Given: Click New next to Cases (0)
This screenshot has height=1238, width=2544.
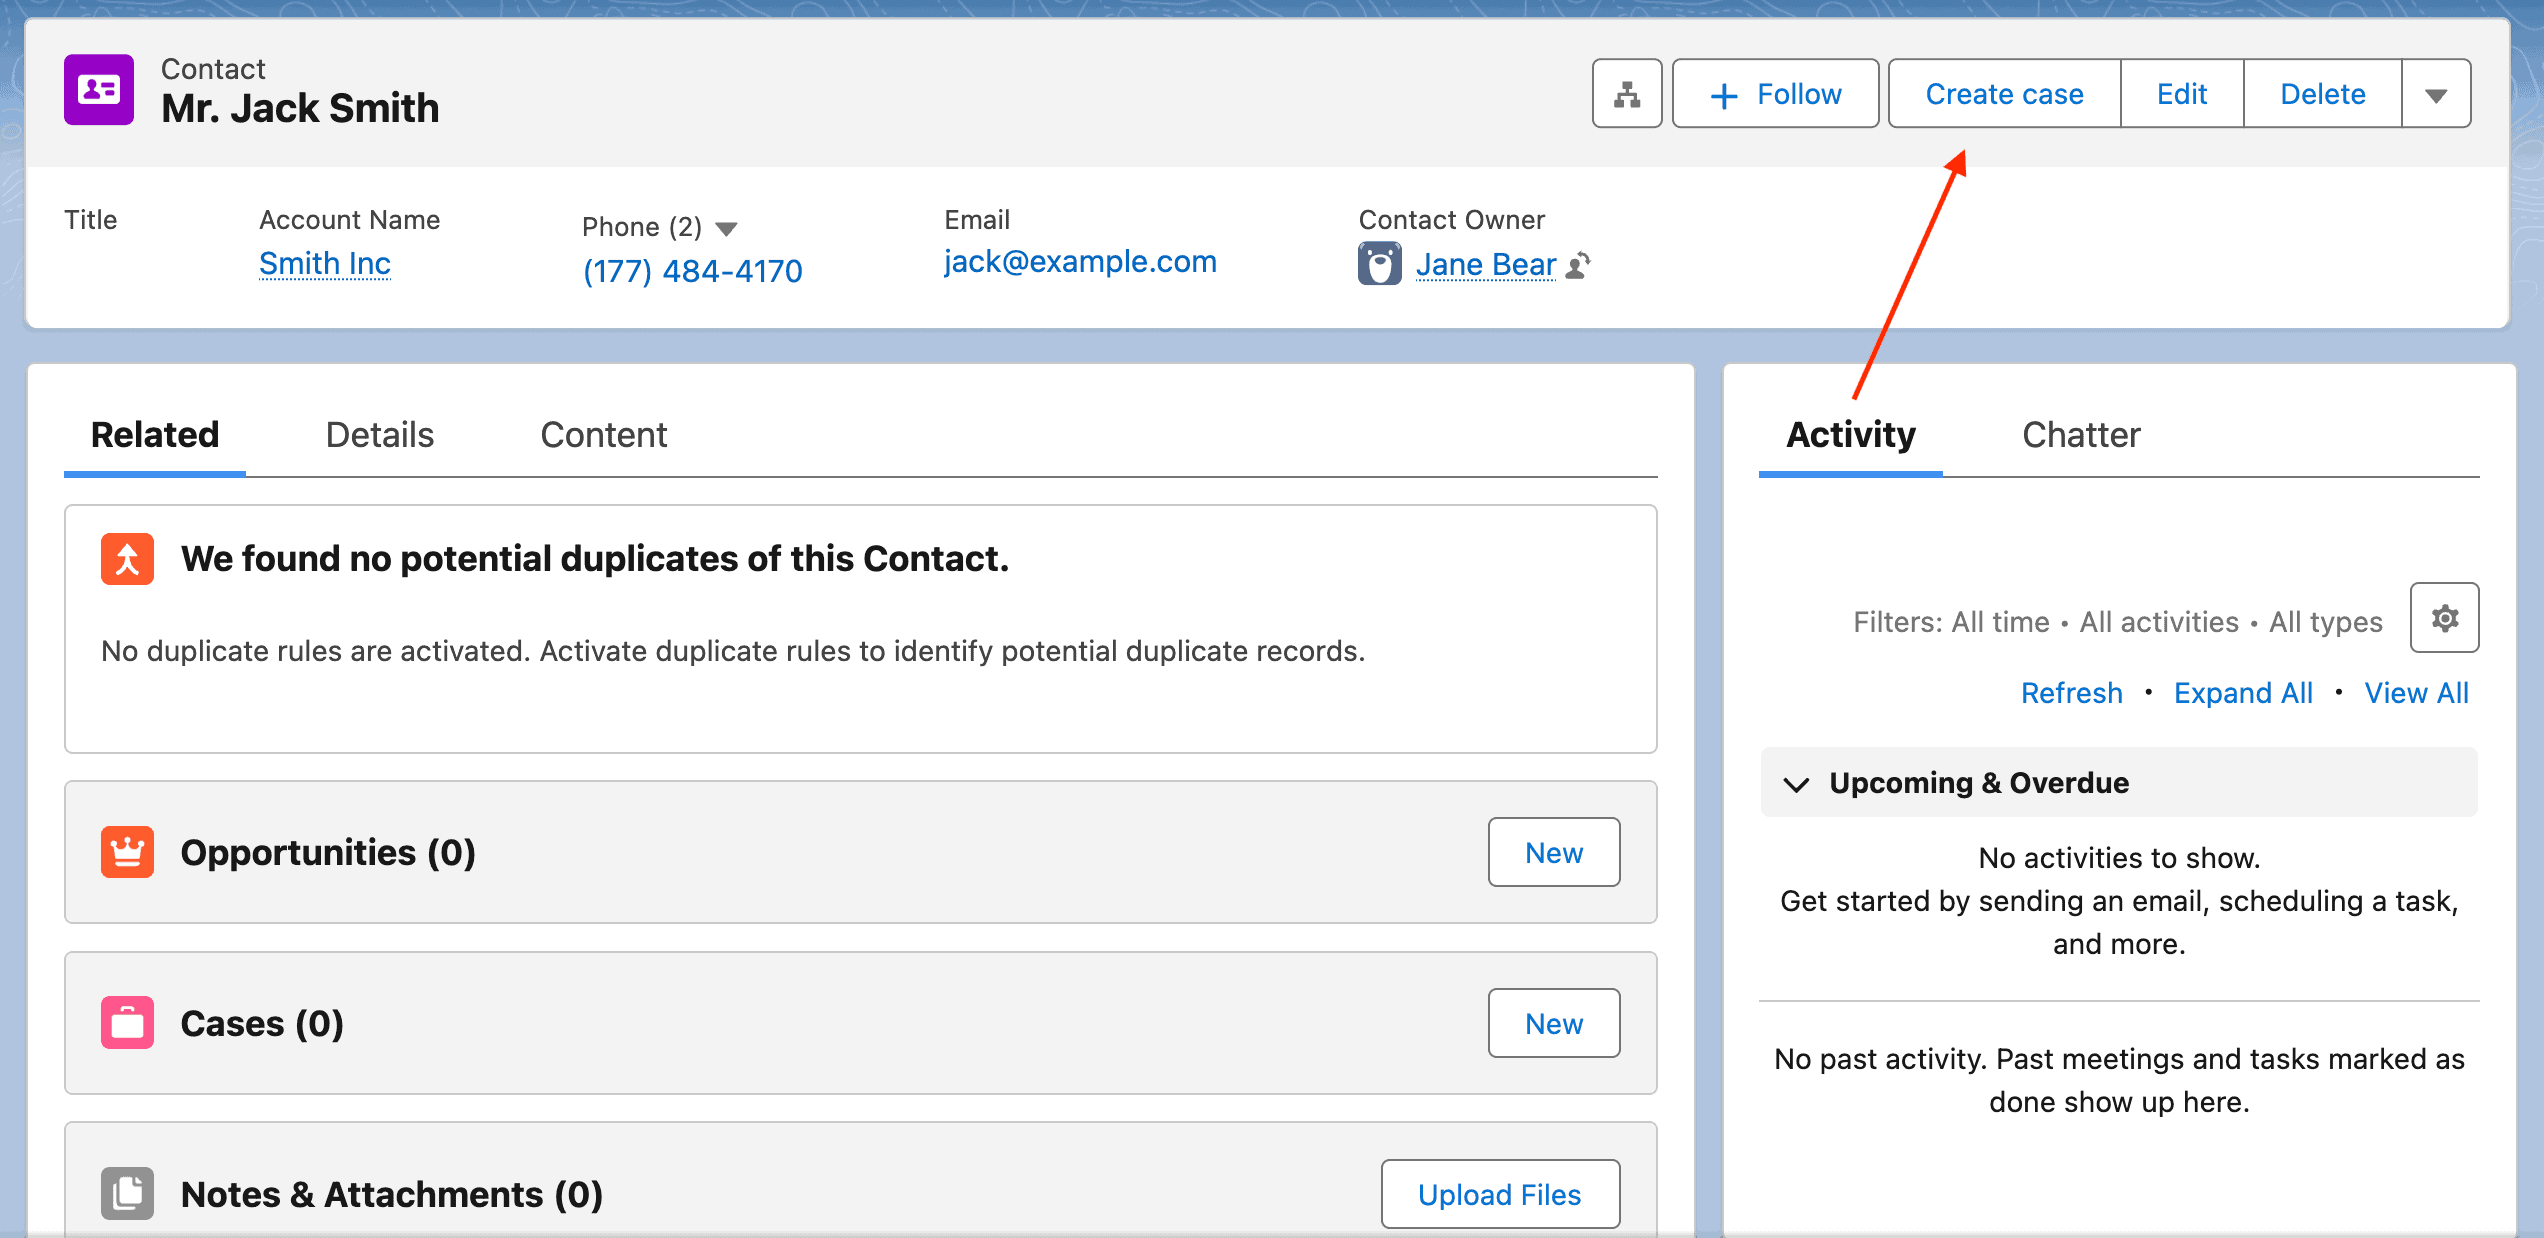Looking at the screenshot, I should coord(1553,1022).
